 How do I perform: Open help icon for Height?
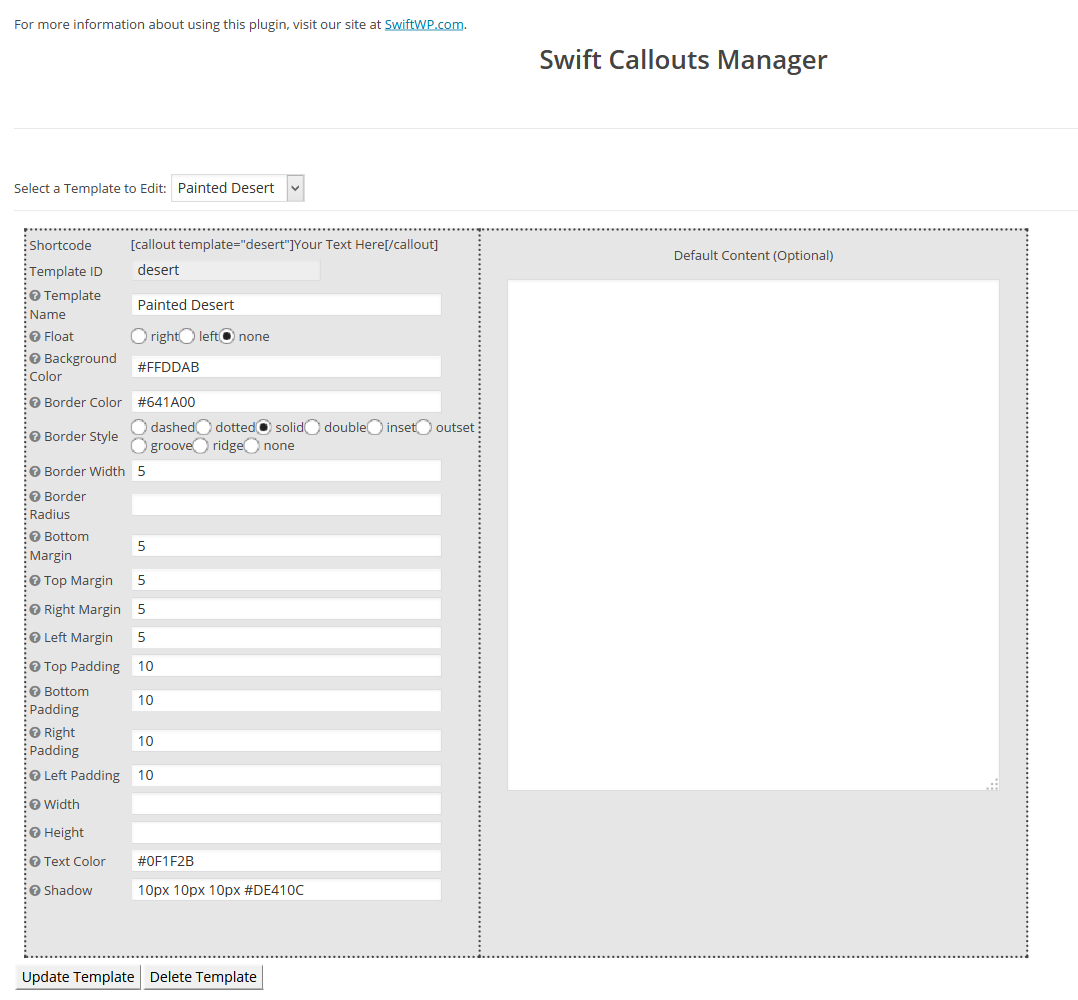click(35, 833)
